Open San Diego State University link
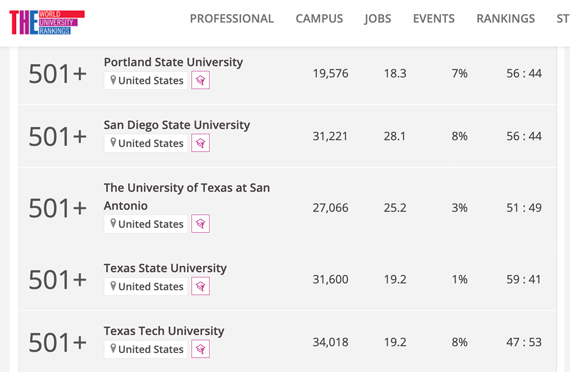Screen dimensions: 570x372 click(x=177, y=125)
